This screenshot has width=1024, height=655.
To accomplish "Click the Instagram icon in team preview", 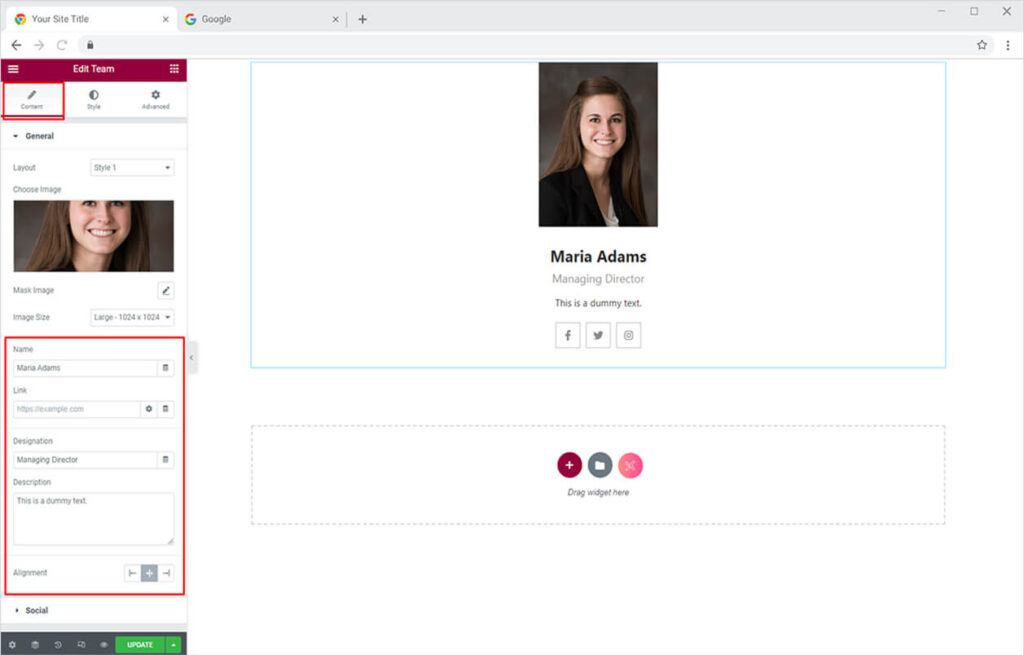I will tap(628, 336).
